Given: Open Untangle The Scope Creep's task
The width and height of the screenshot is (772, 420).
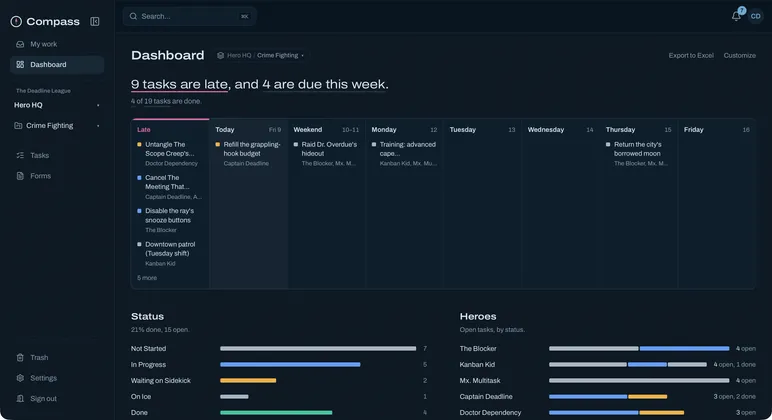Looking at the screenshot, I should pos(170,153).
